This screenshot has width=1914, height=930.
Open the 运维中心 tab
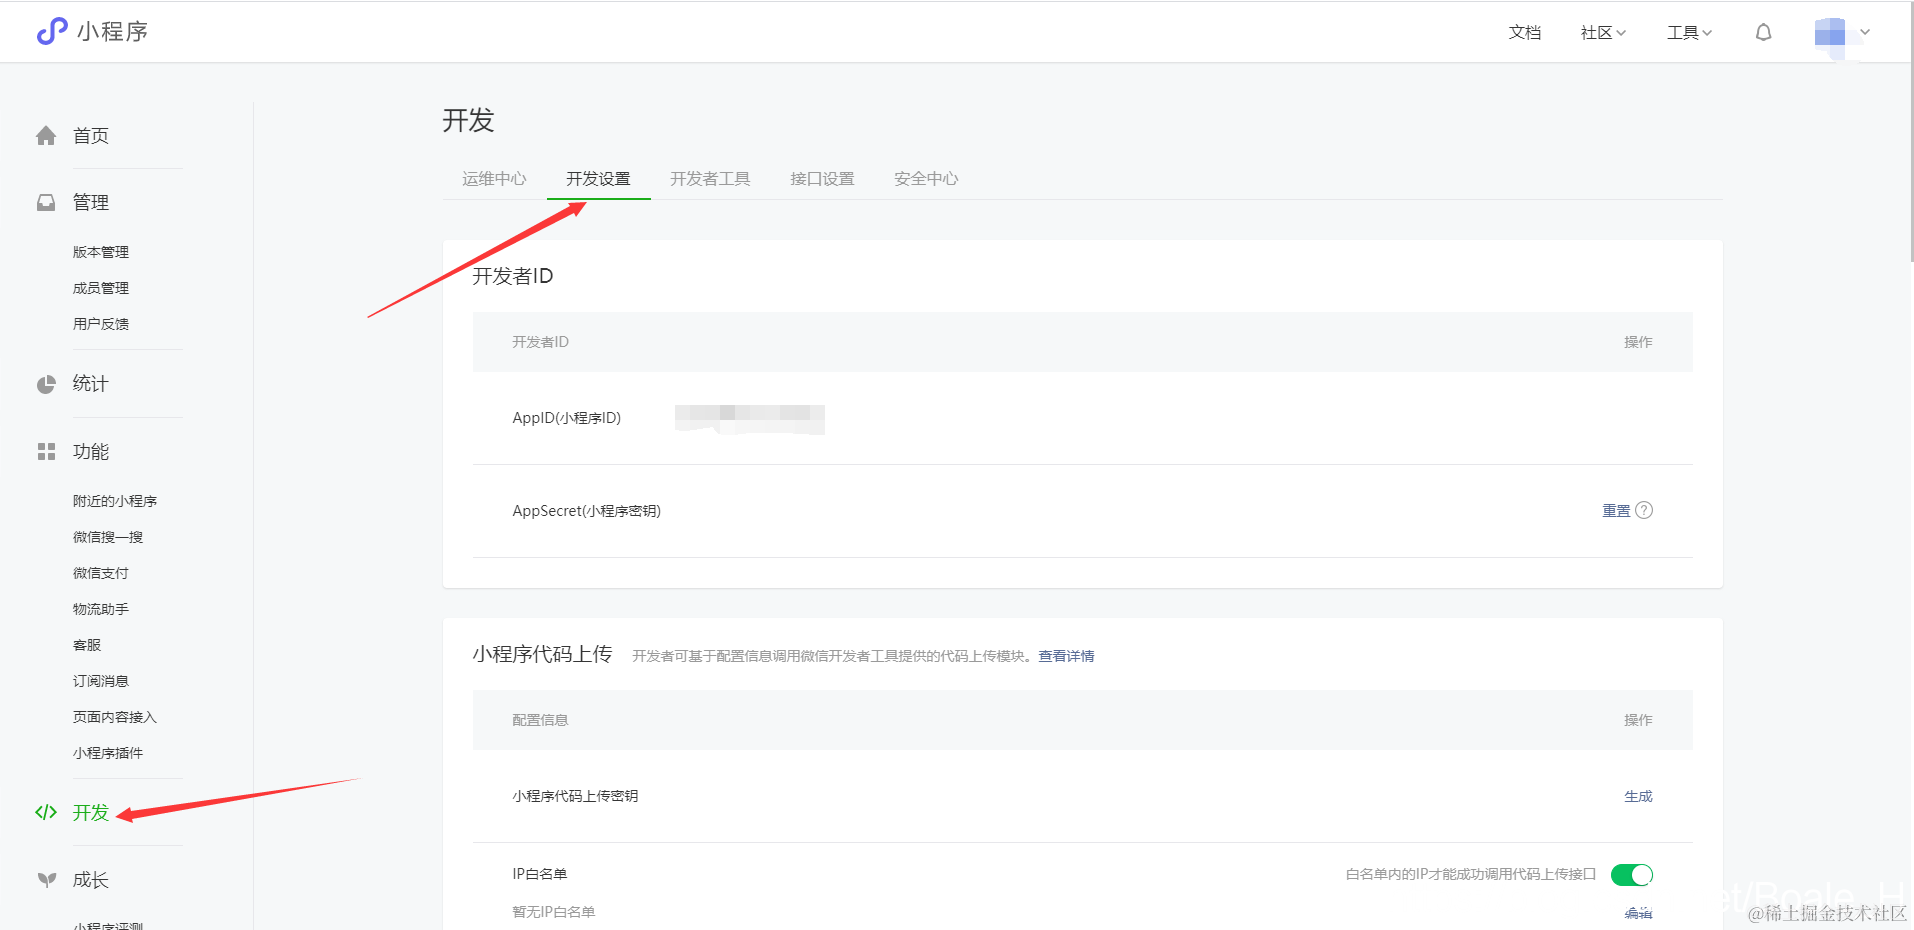pos(494,178)
